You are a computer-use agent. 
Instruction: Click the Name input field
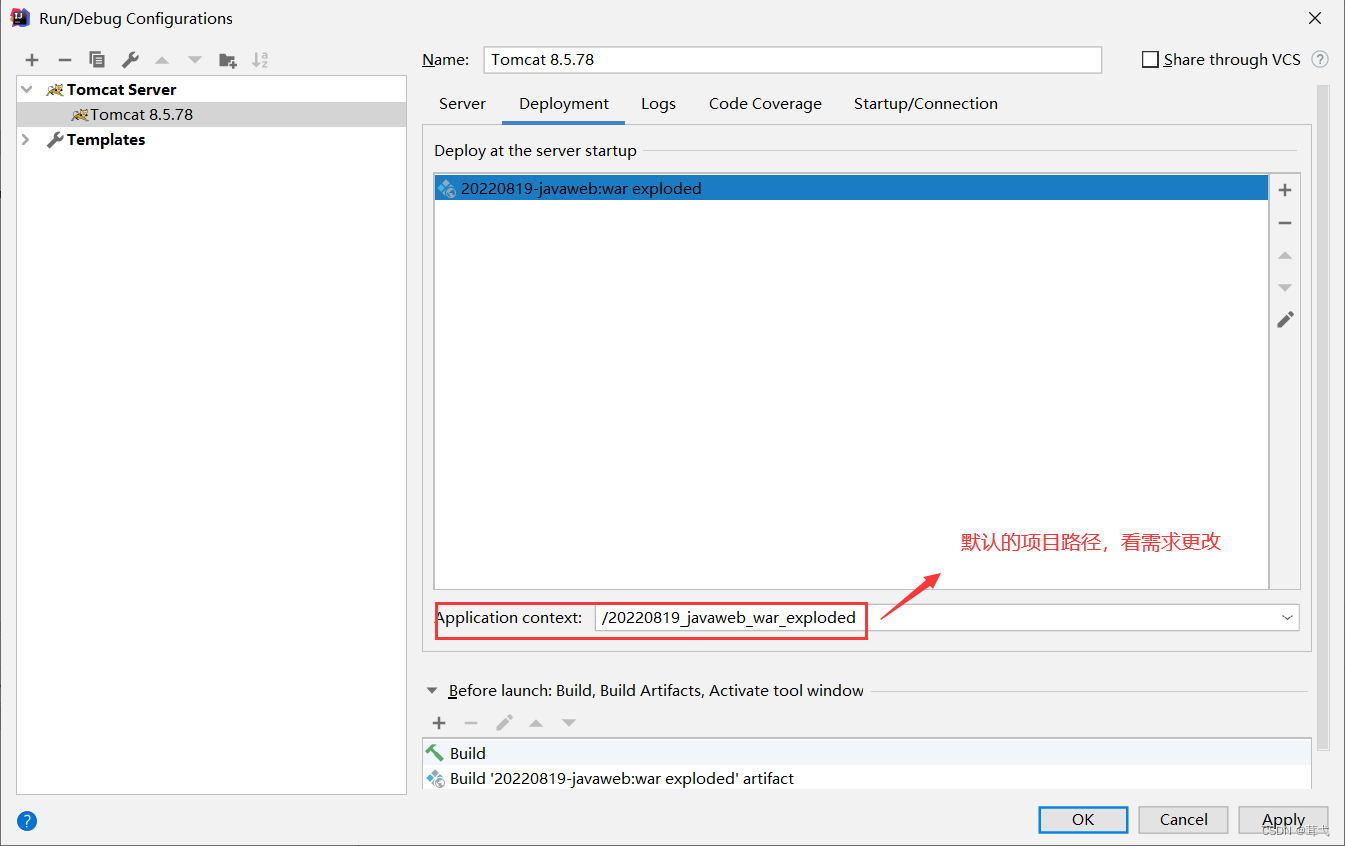792,60
